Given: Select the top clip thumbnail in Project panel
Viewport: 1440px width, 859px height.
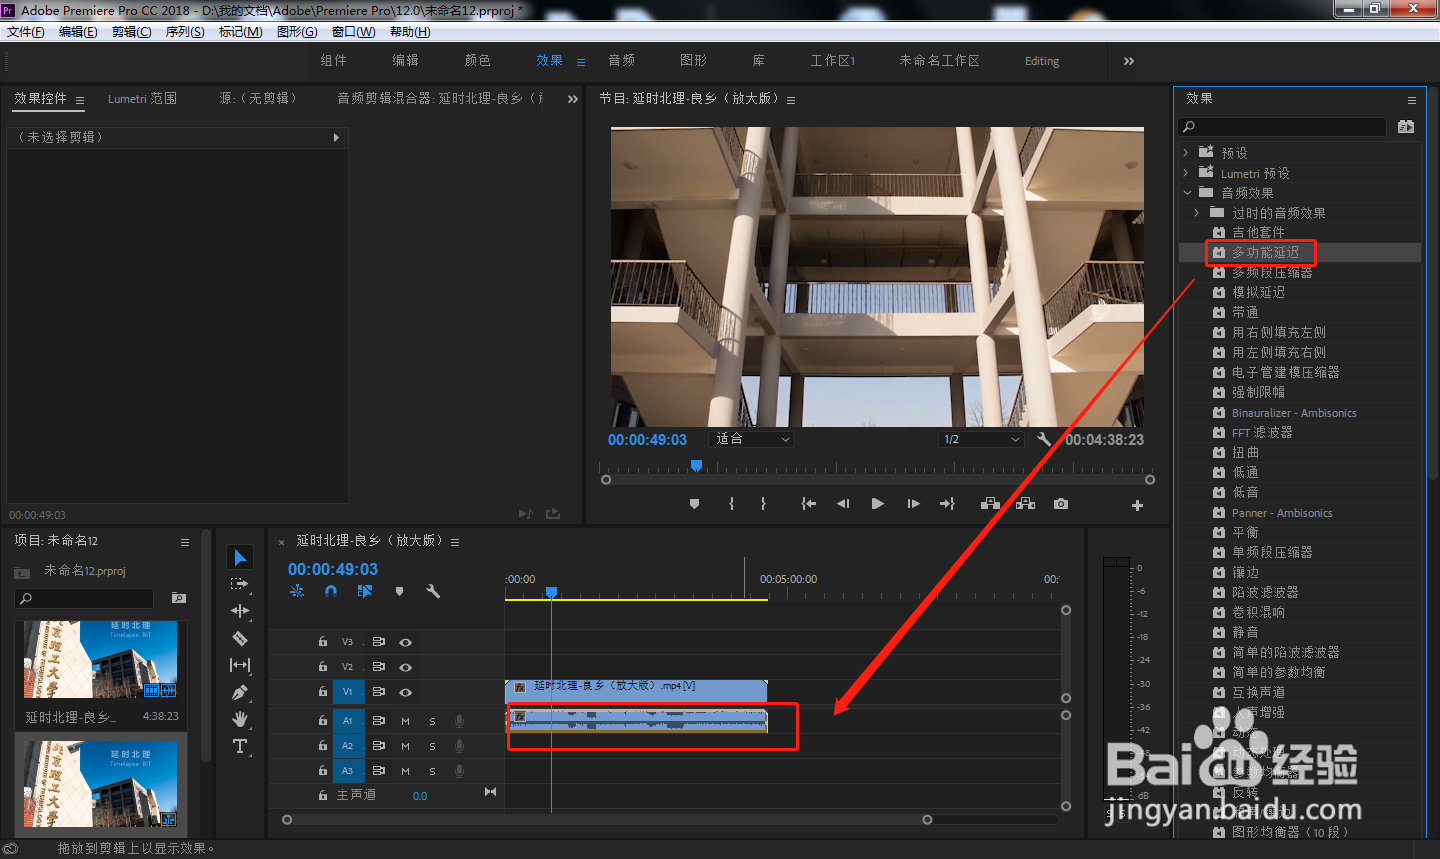Looking at the screenshot, I should click(x=101, y=659).
